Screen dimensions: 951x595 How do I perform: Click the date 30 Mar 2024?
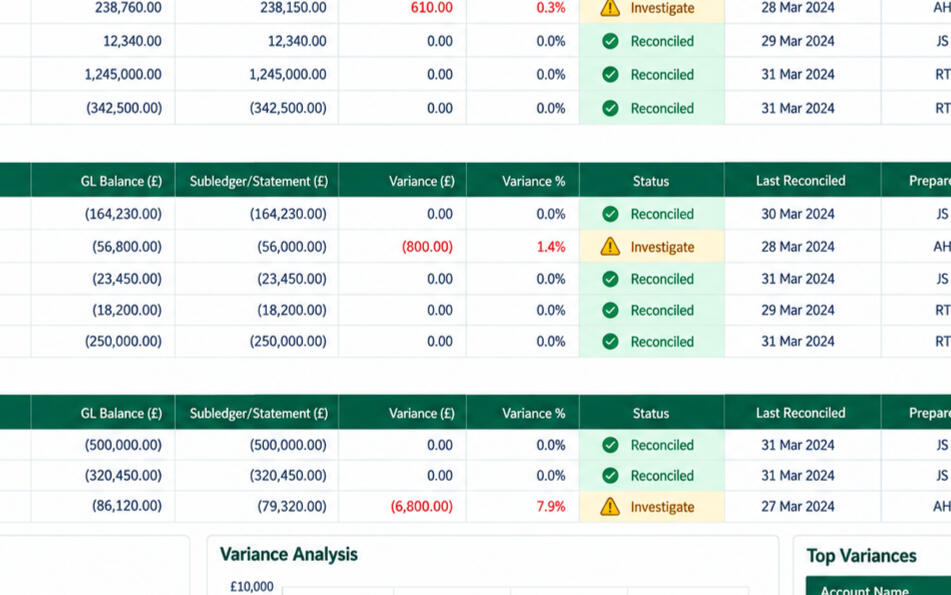798,214
